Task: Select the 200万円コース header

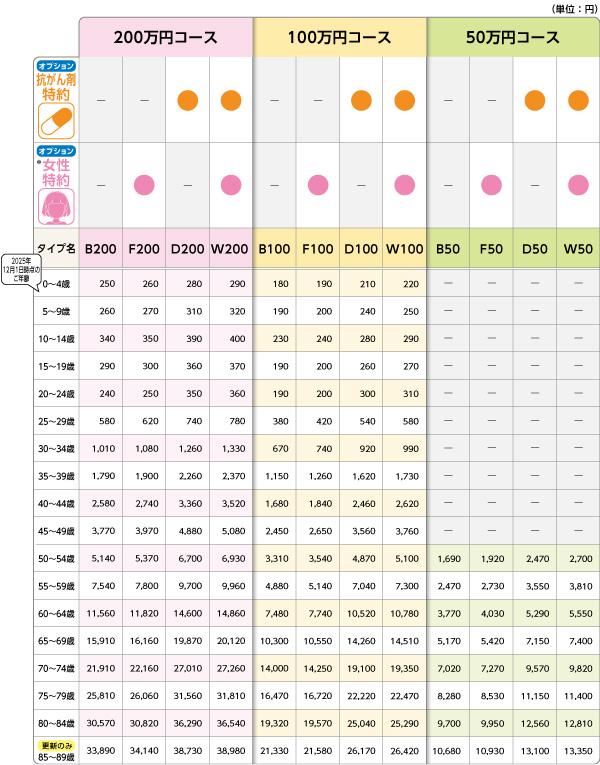Action: [166, 38]
